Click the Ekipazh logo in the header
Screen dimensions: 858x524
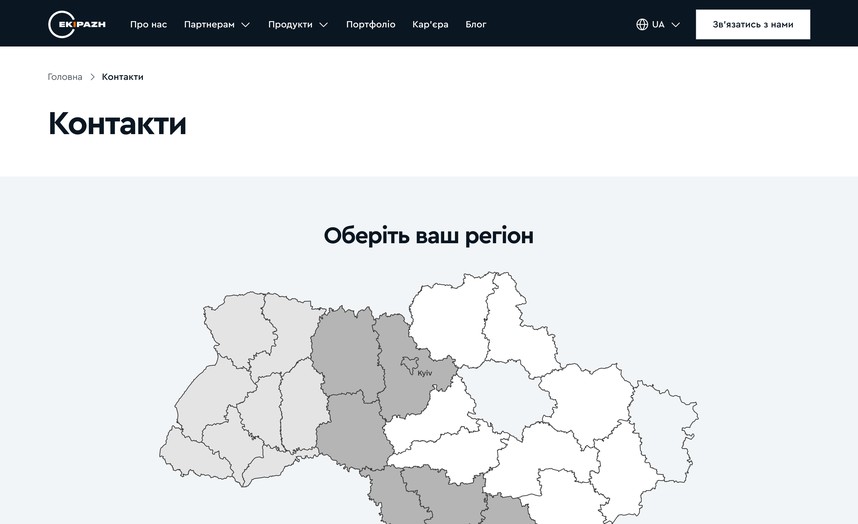click(77, 24)
